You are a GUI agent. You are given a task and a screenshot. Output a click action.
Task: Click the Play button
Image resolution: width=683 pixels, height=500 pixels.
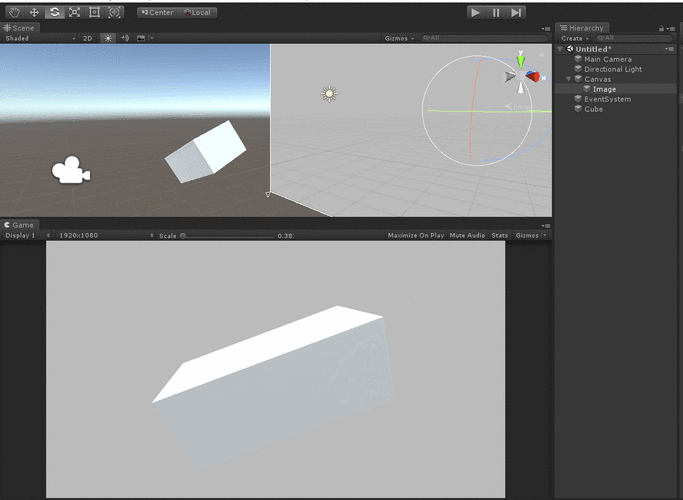476,13
